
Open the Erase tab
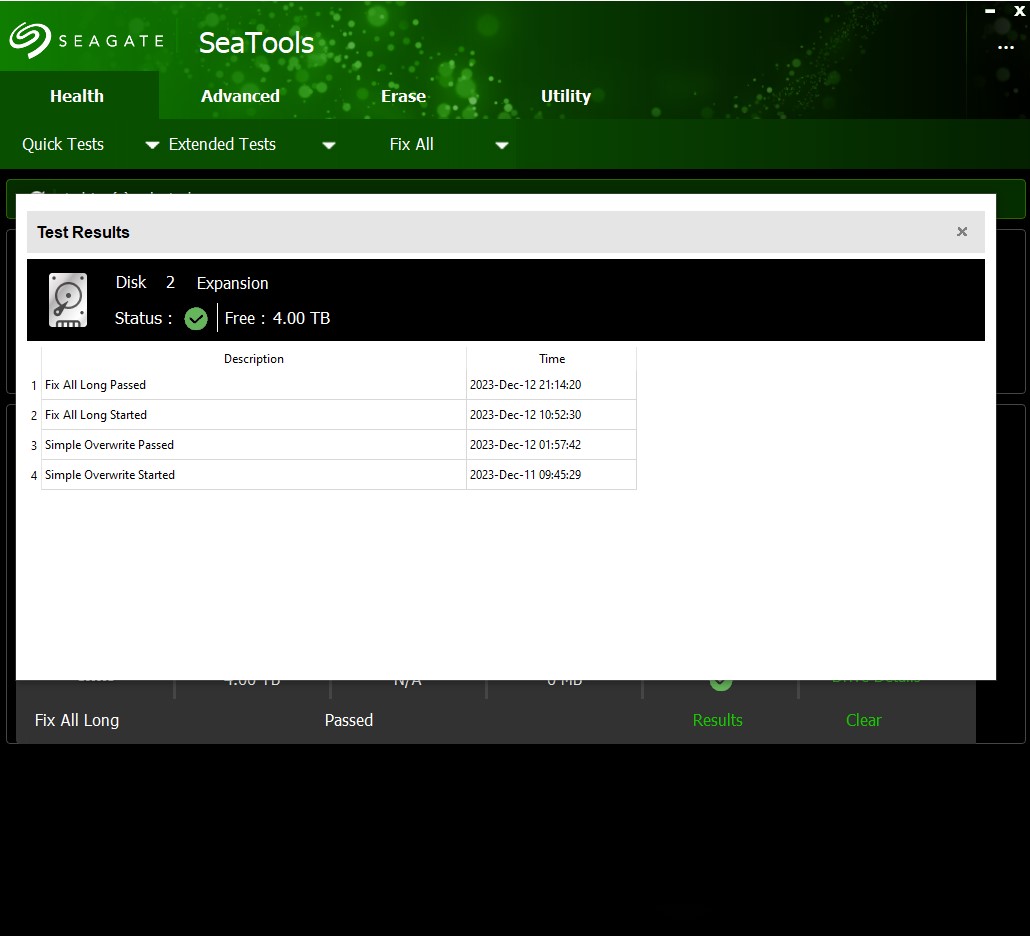pos(403,96)
